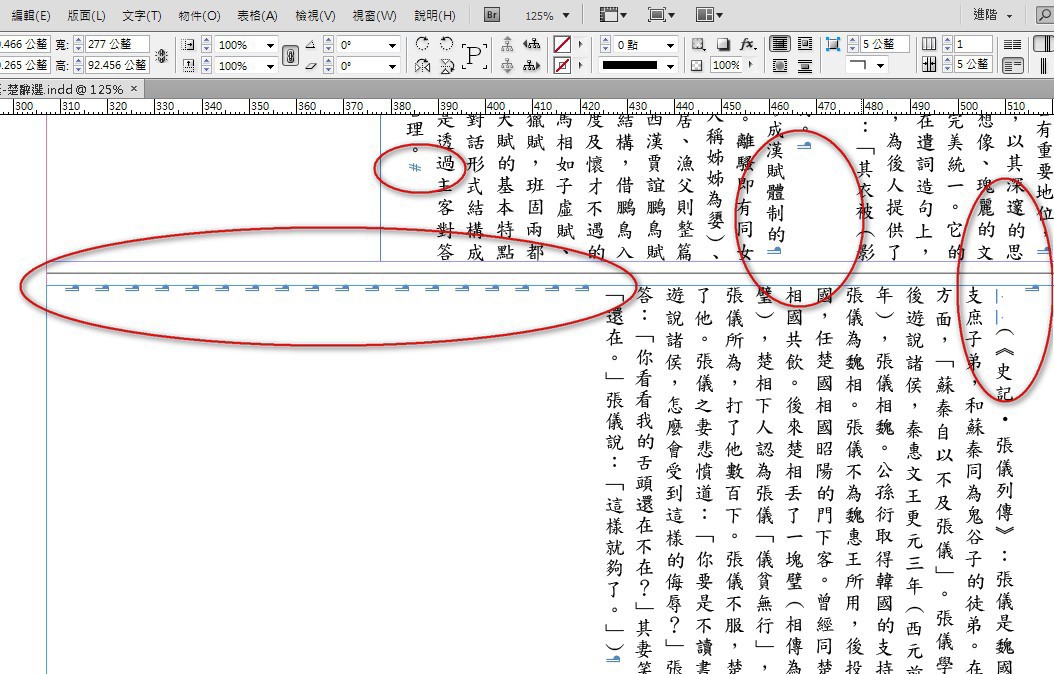Viewport: 1054px width, 674px height.
Task: Click the view options icon
Action: coord(610,15)
